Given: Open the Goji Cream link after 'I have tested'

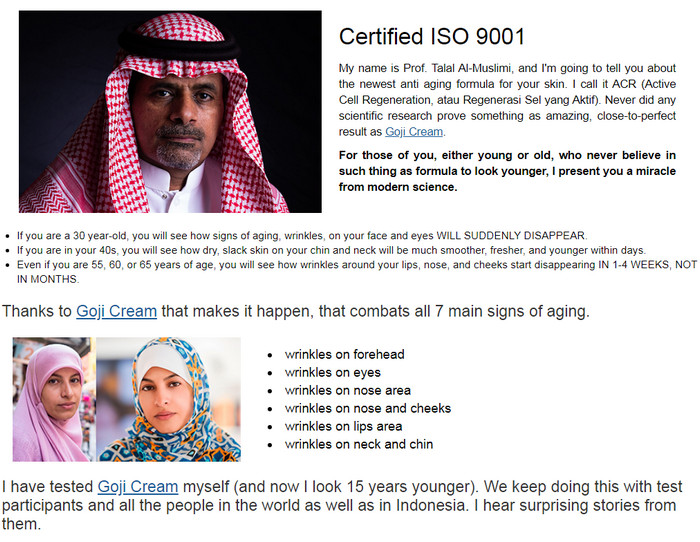Looking at the screenshot, I should pos(138,486).
